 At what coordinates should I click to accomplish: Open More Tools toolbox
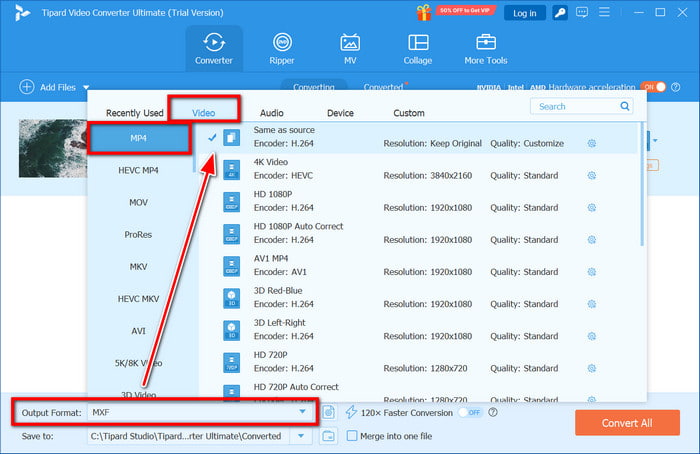(x=486, y=49)
